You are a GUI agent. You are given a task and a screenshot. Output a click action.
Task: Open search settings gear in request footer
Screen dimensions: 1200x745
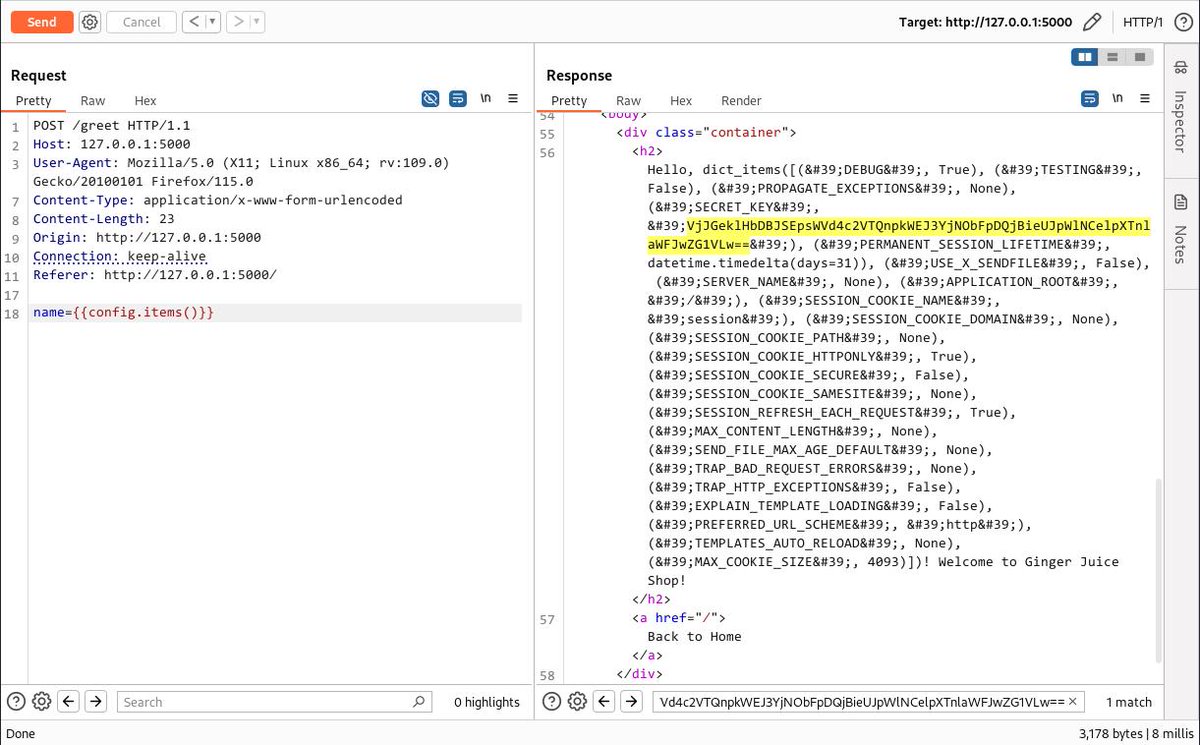tap(41, 702)
